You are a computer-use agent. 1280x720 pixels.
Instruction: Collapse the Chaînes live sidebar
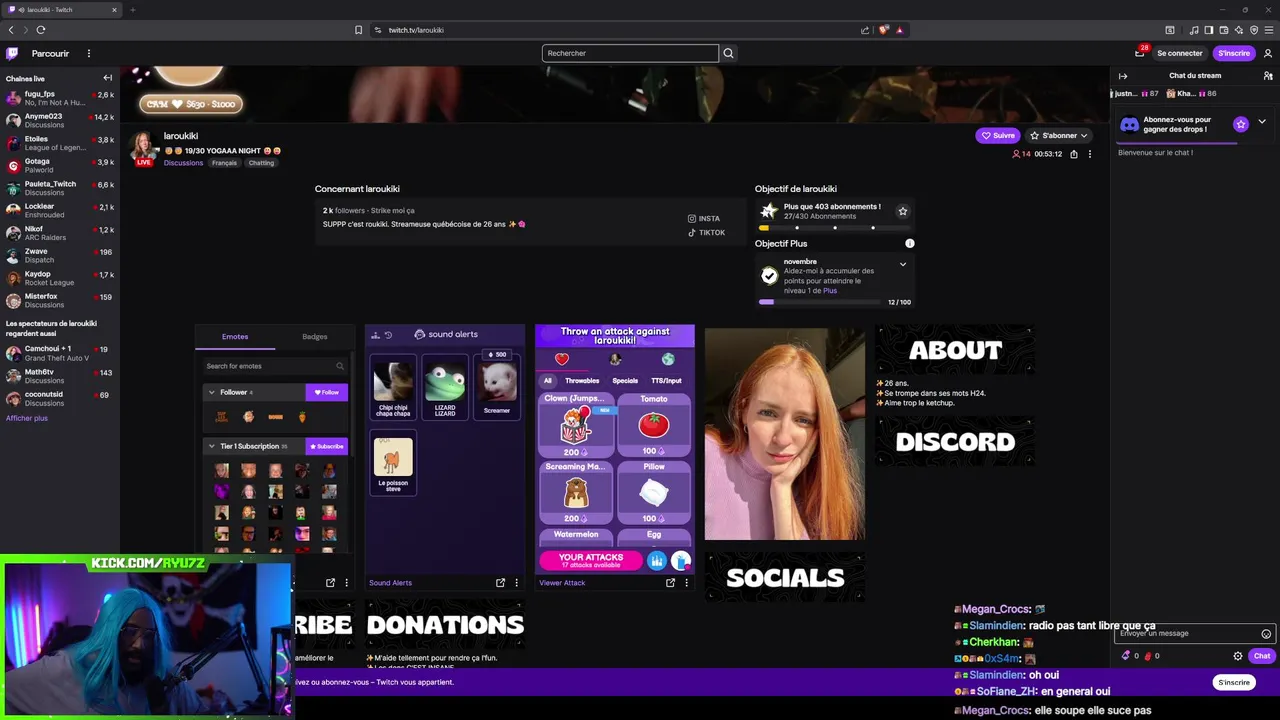108,78
